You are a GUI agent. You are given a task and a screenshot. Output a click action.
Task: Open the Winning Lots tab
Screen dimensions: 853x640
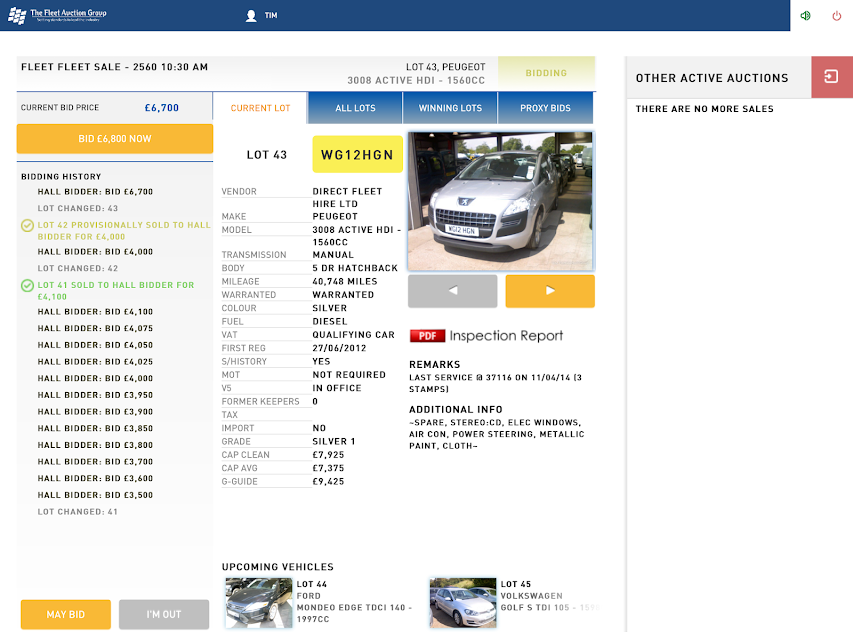450,108
